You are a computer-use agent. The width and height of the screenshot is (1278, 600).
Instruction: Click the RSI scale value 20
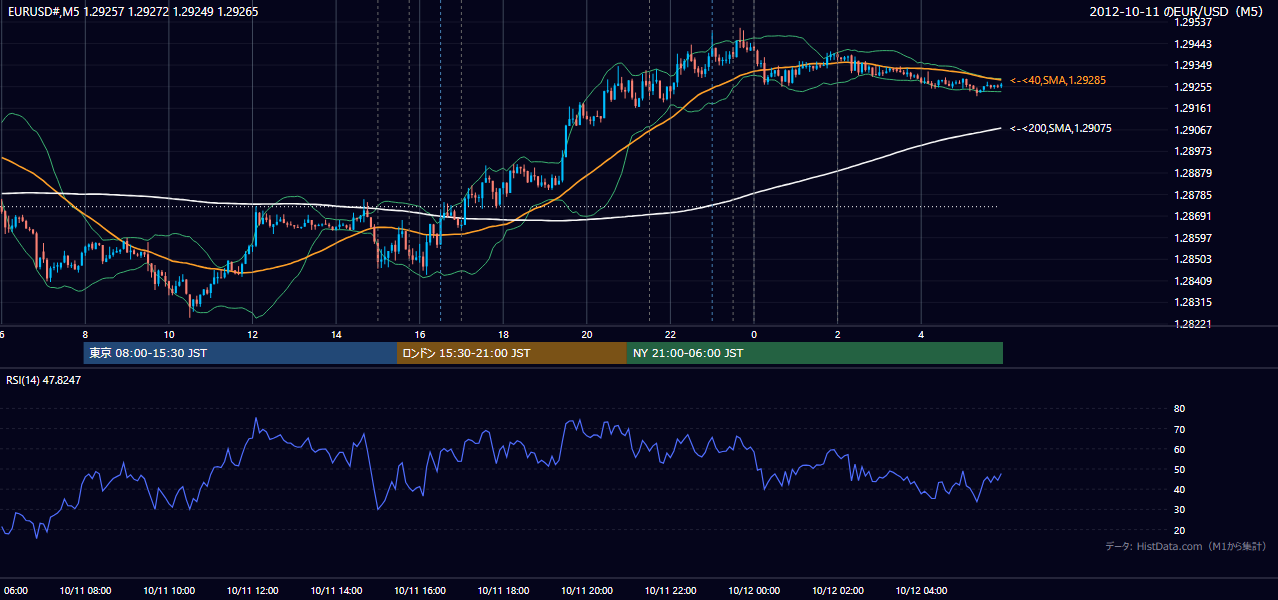[1179, 531]
